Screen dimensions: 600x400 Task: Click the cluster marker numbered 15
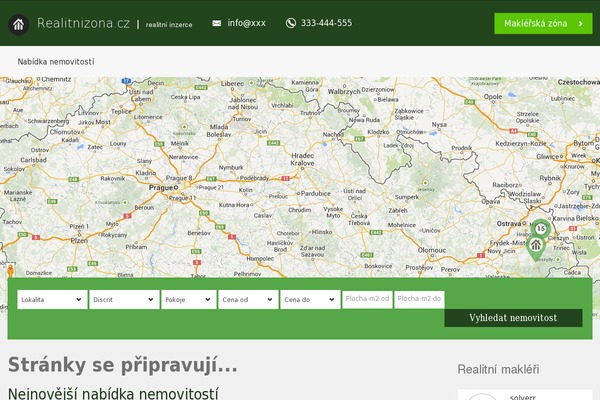click(540, 229)
